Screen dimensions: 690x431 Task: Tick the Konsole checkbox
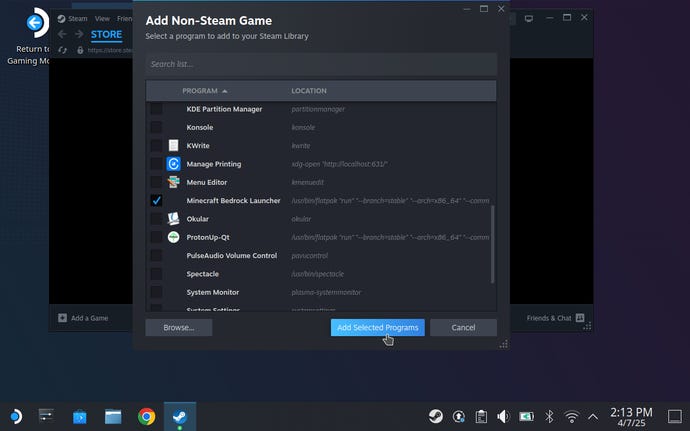(x=156, y=127)
